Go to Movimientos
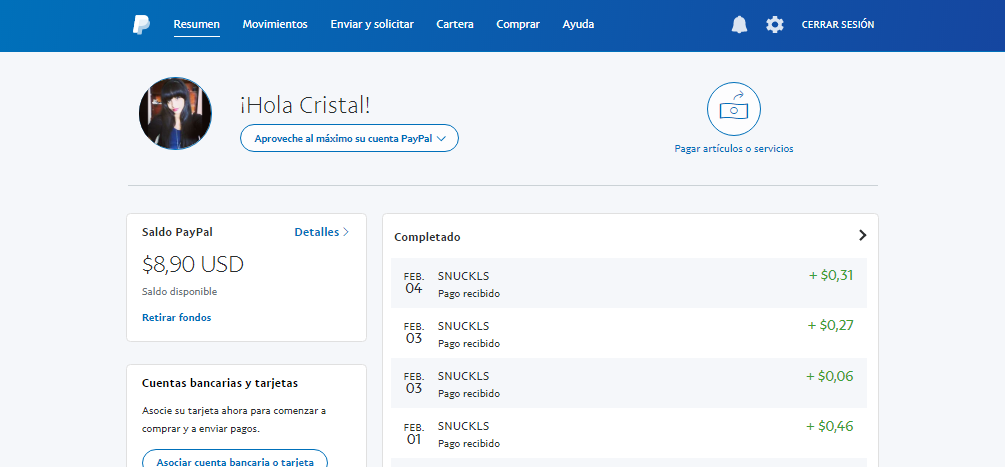Viewport: 1005px width, 467px height. pos(275,24)
